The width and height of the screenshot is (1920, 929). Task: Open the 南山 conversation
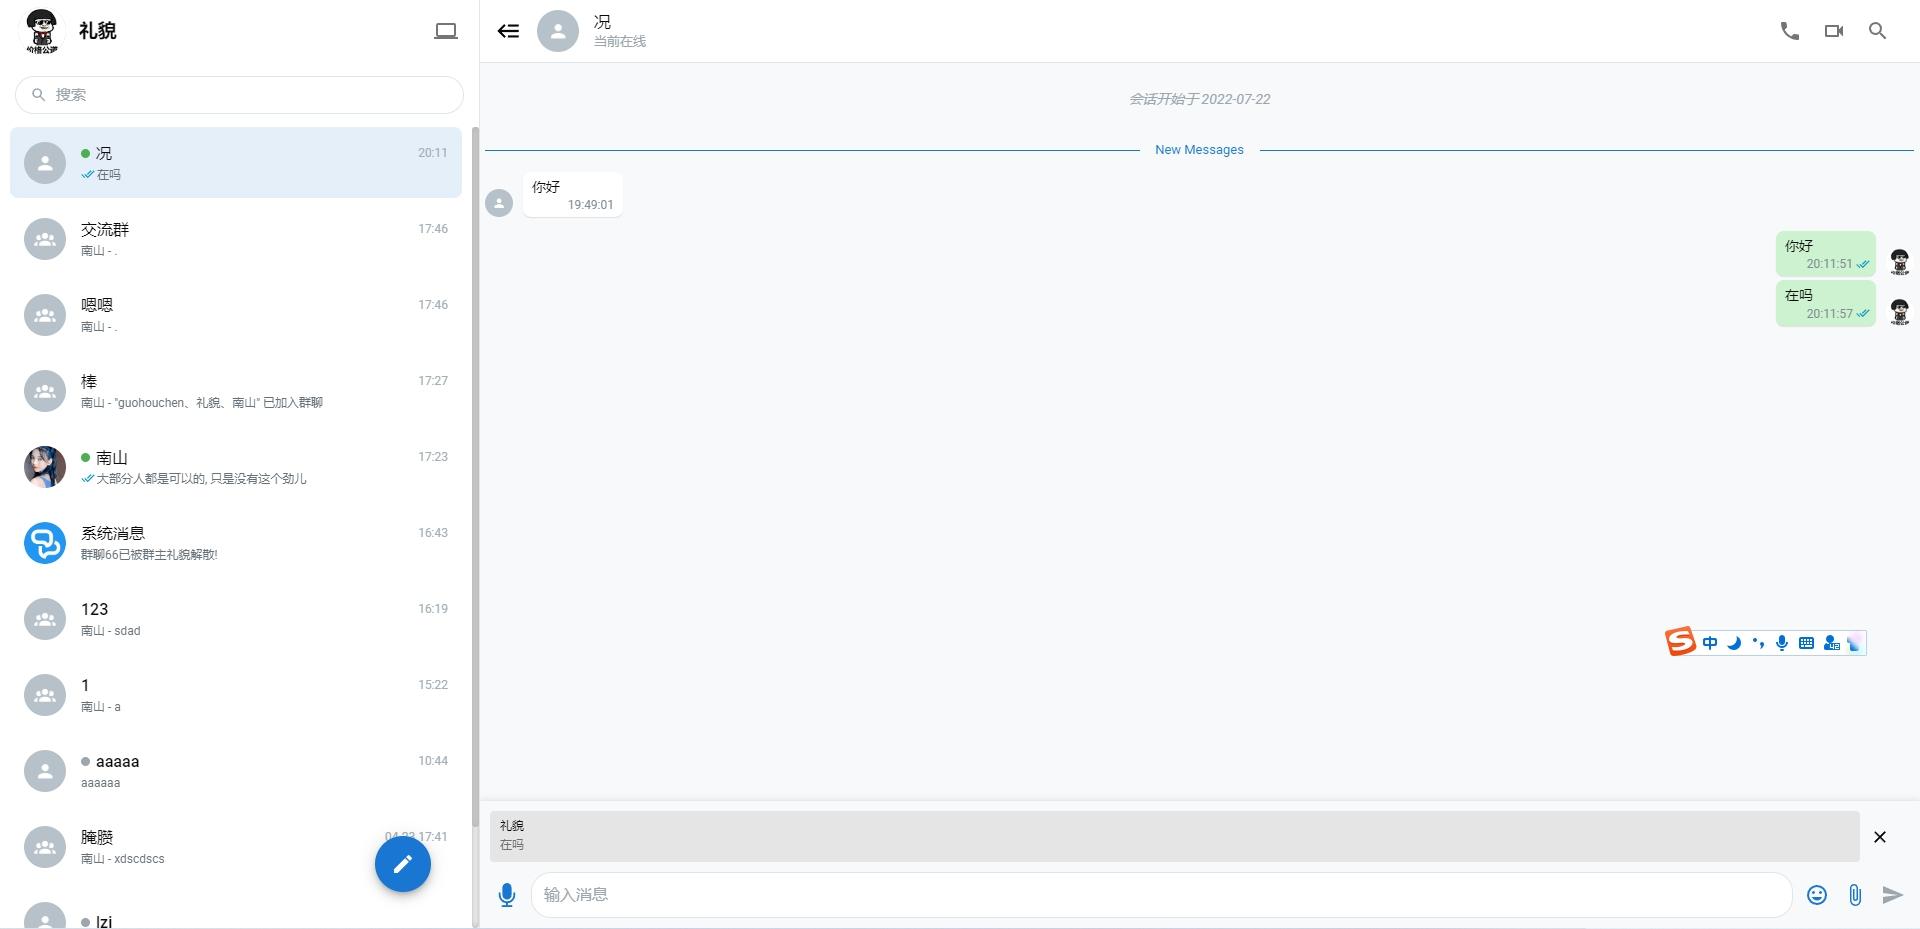click(x=236, y=467)
